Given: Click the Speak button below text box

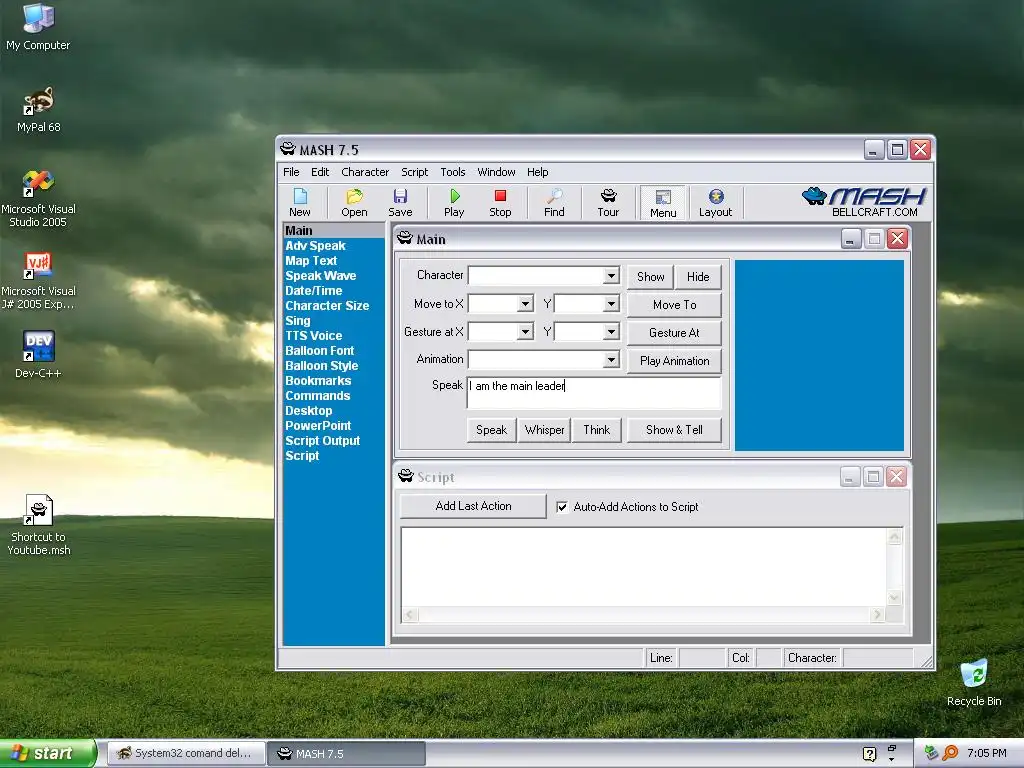Looking at the screenshot, I should tap(491, 430).
